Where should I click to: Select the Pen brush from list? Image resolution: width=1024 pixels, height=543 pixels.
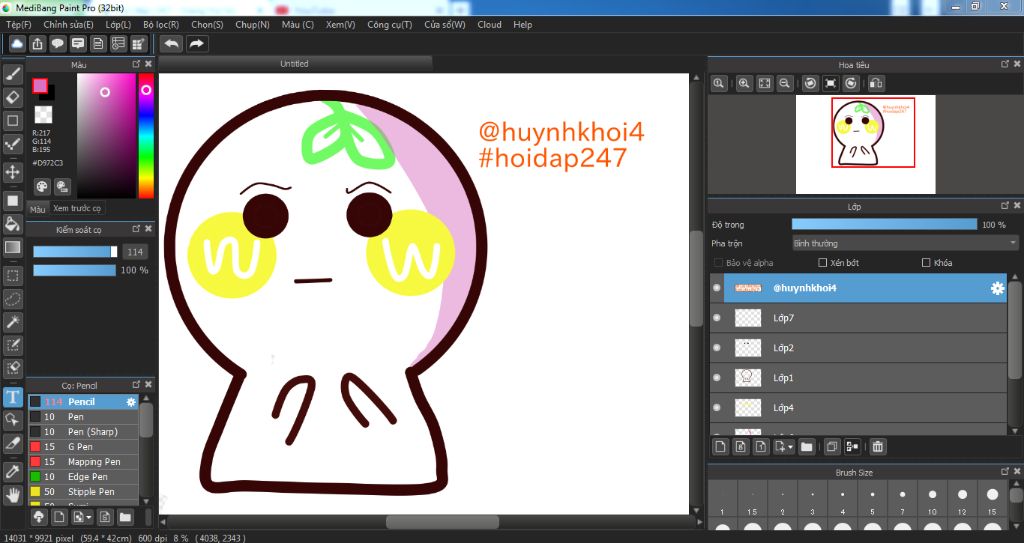point(83,417)
